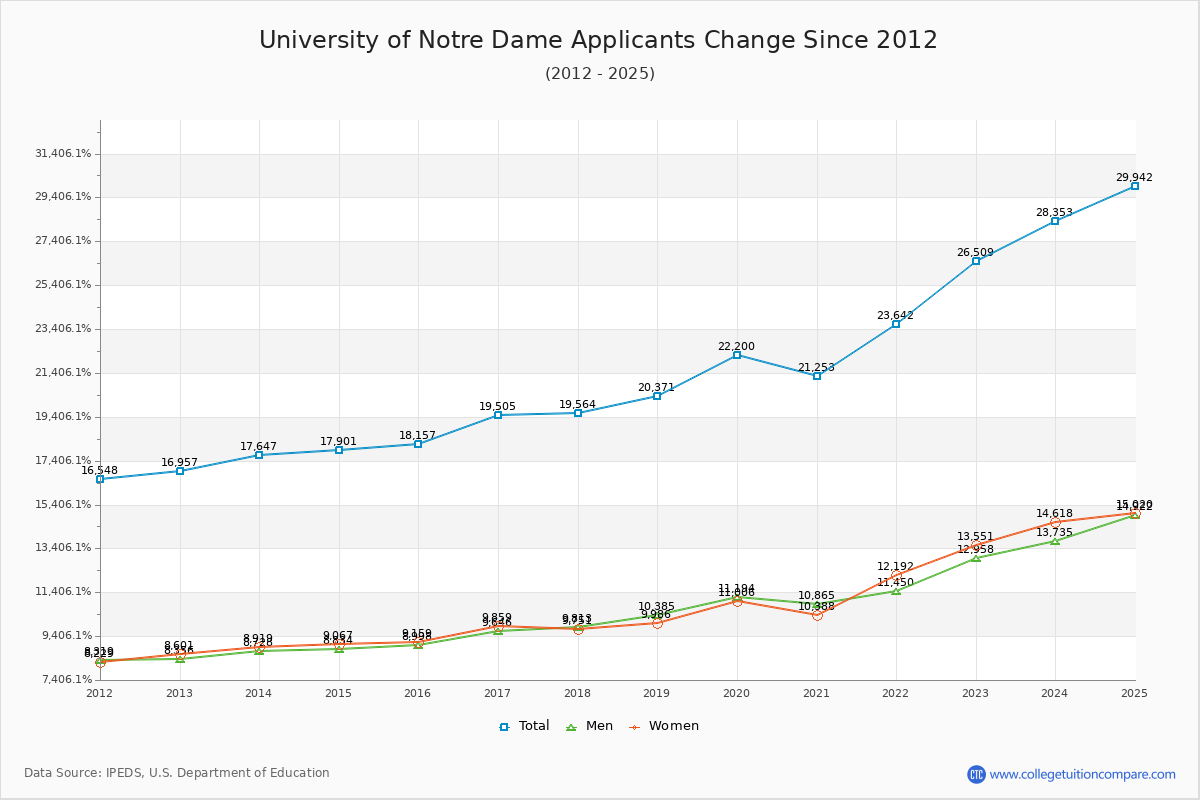Click the 2012 label on the x-axis

97,691
